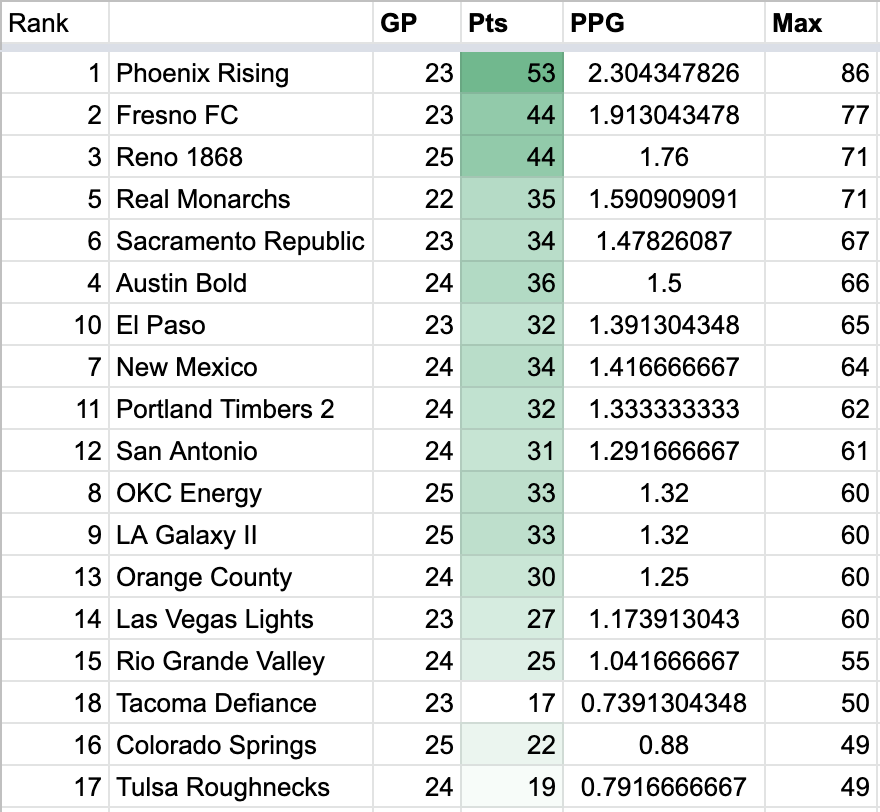The image size is (880, 812).
Task: Select Tacoma Defiance's 17 points cell
Action: click(x=512, y=703)
